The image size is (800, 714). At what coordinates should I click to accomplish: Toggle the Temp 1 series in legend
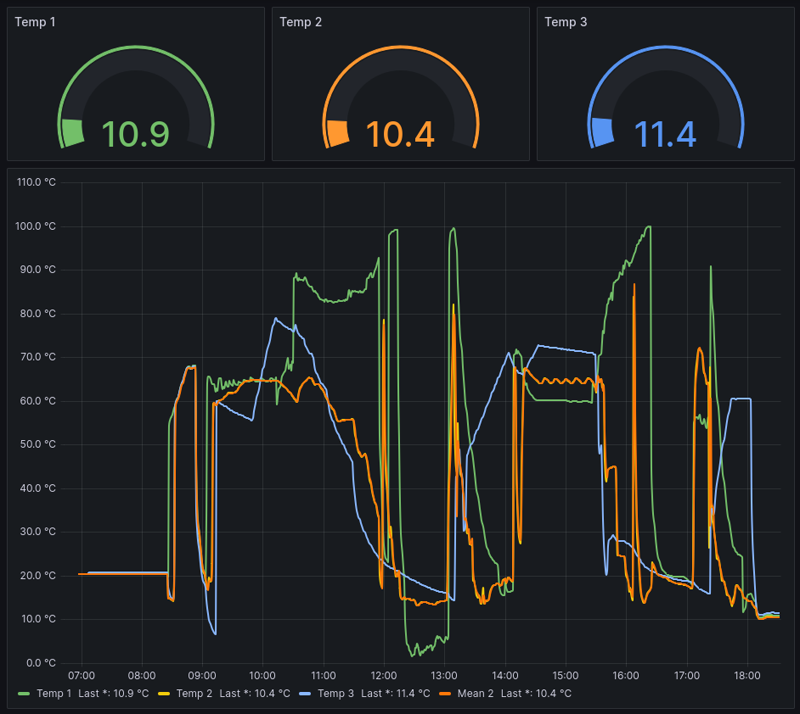(x=54, y=693)
